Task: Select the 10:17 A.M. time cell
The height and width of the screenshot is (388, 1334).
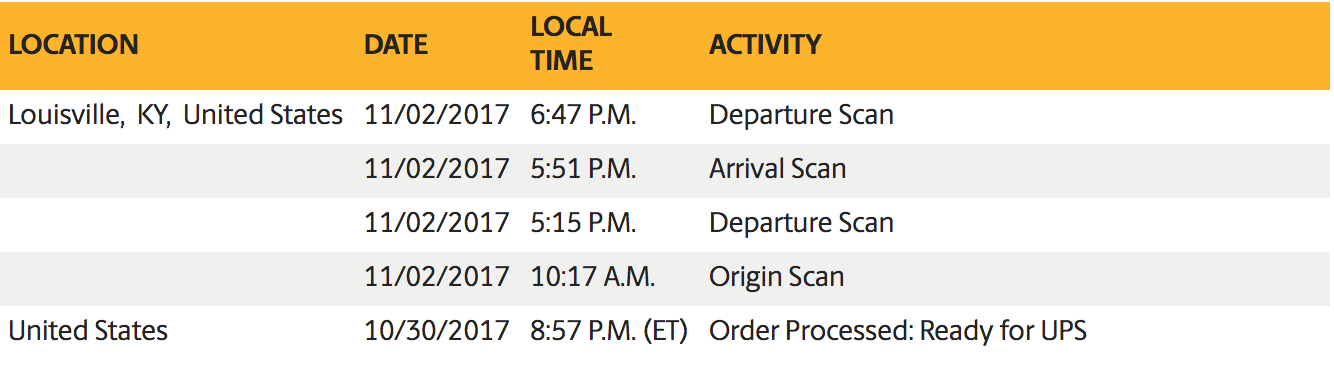Action: 593,277
